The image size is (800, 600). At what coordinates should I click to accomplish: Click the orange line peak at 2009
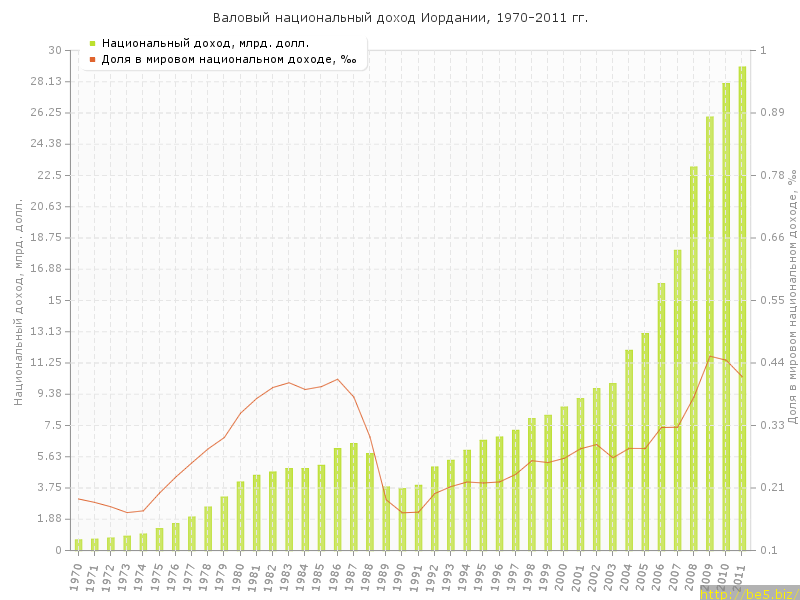coord(710,356)
